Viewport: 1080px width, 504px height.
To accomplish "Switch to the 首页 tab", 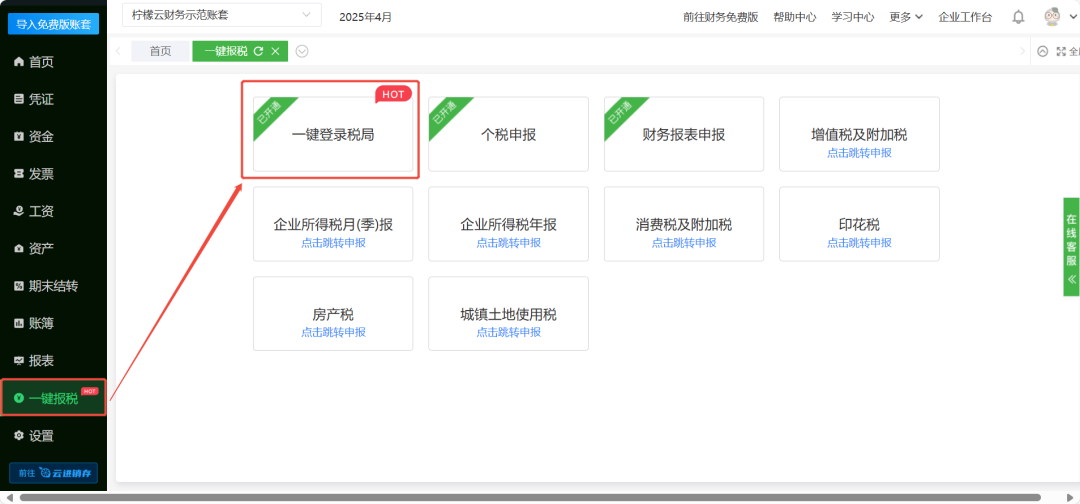I will [x=160, y=51].
